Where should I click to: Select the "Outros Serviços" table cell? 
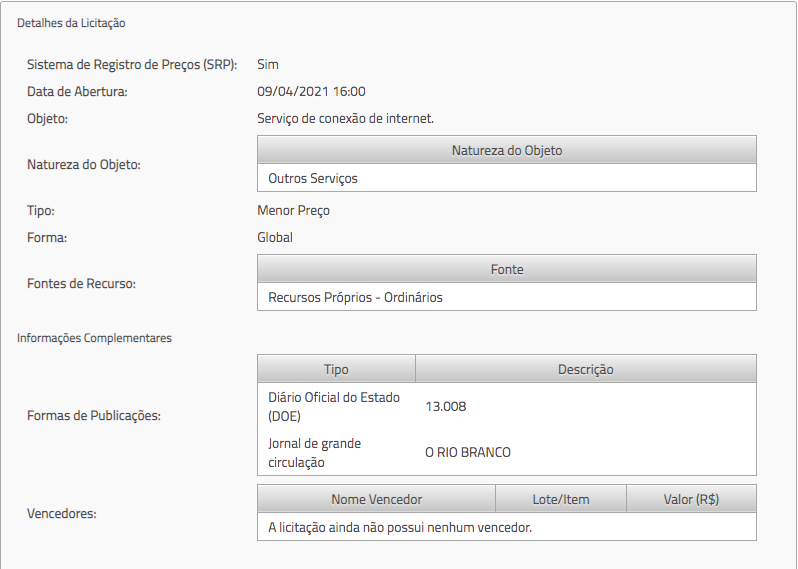point(313,178)
